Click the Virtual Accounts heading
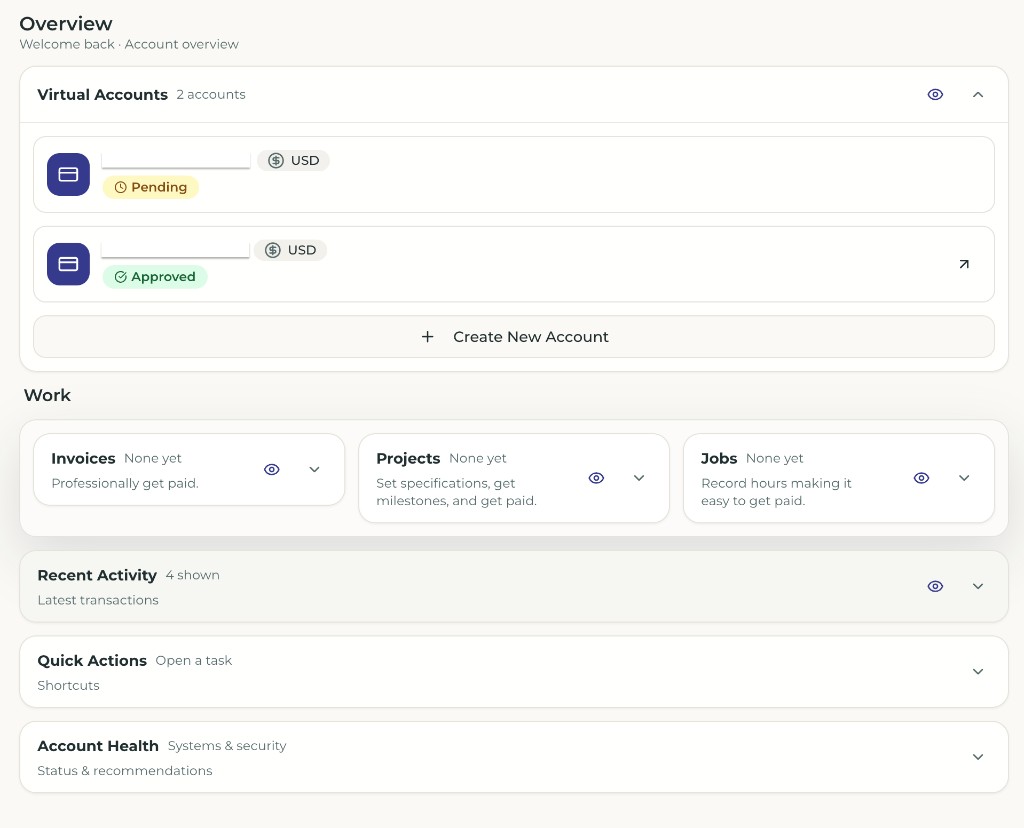 [103, 95]
